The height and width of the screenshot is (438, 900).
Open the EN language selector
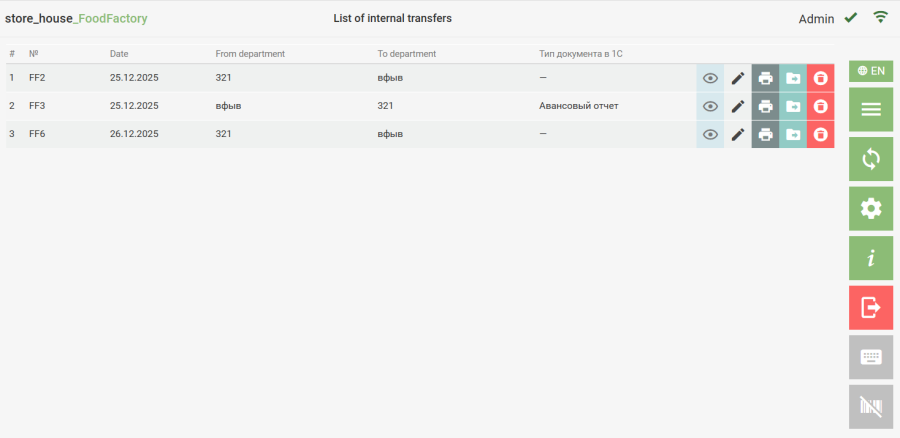870,71
